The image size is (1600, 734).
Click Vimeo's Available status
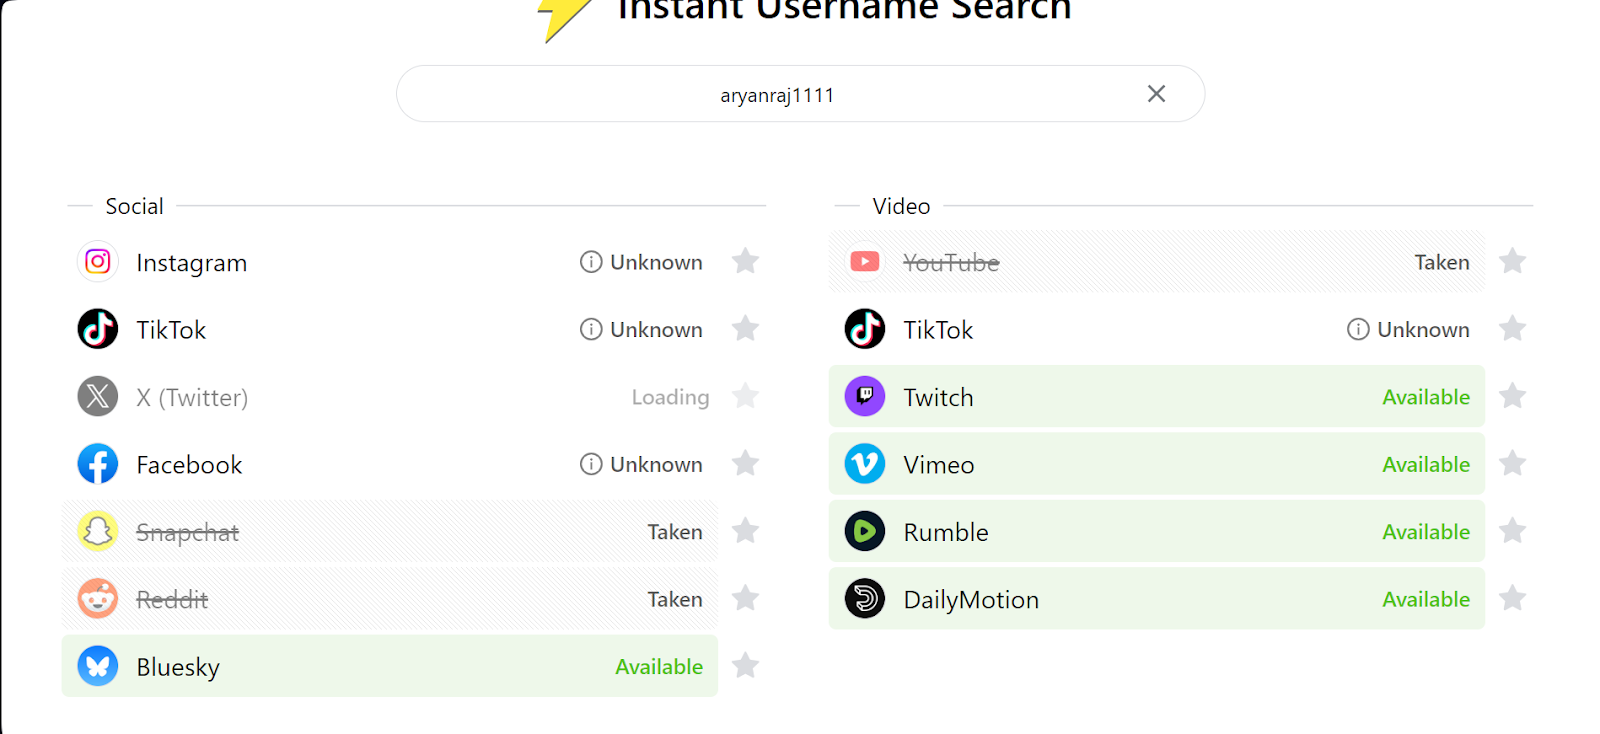(x=1426, y=465)
